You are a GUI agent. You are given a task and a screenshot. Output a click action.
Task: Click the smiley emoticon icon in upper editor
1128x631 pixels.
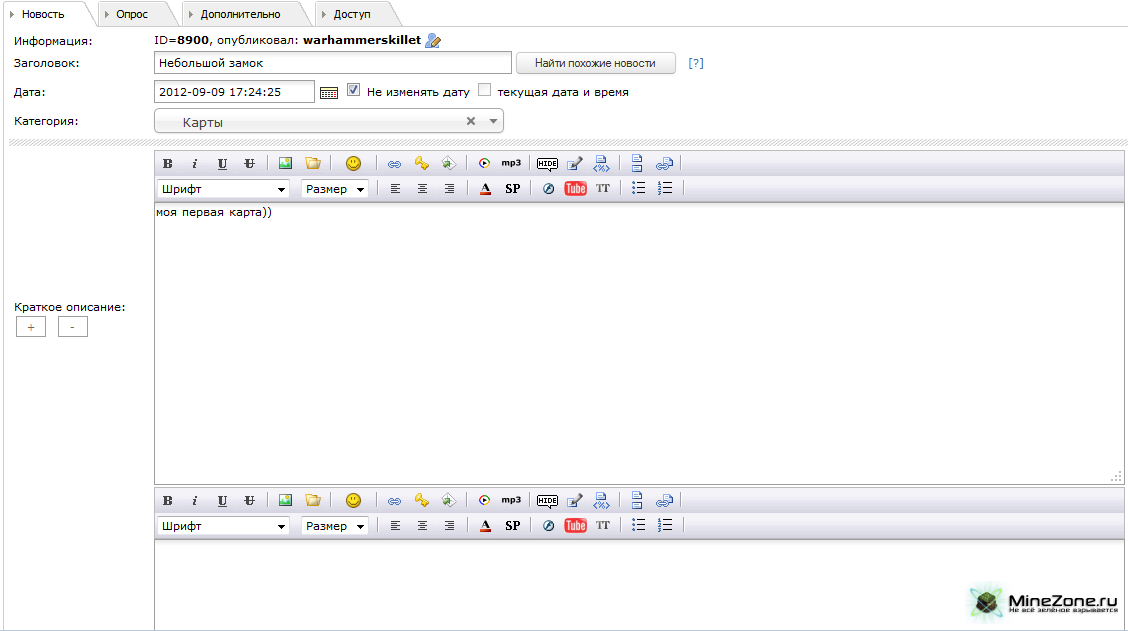[x=353, y=163]
